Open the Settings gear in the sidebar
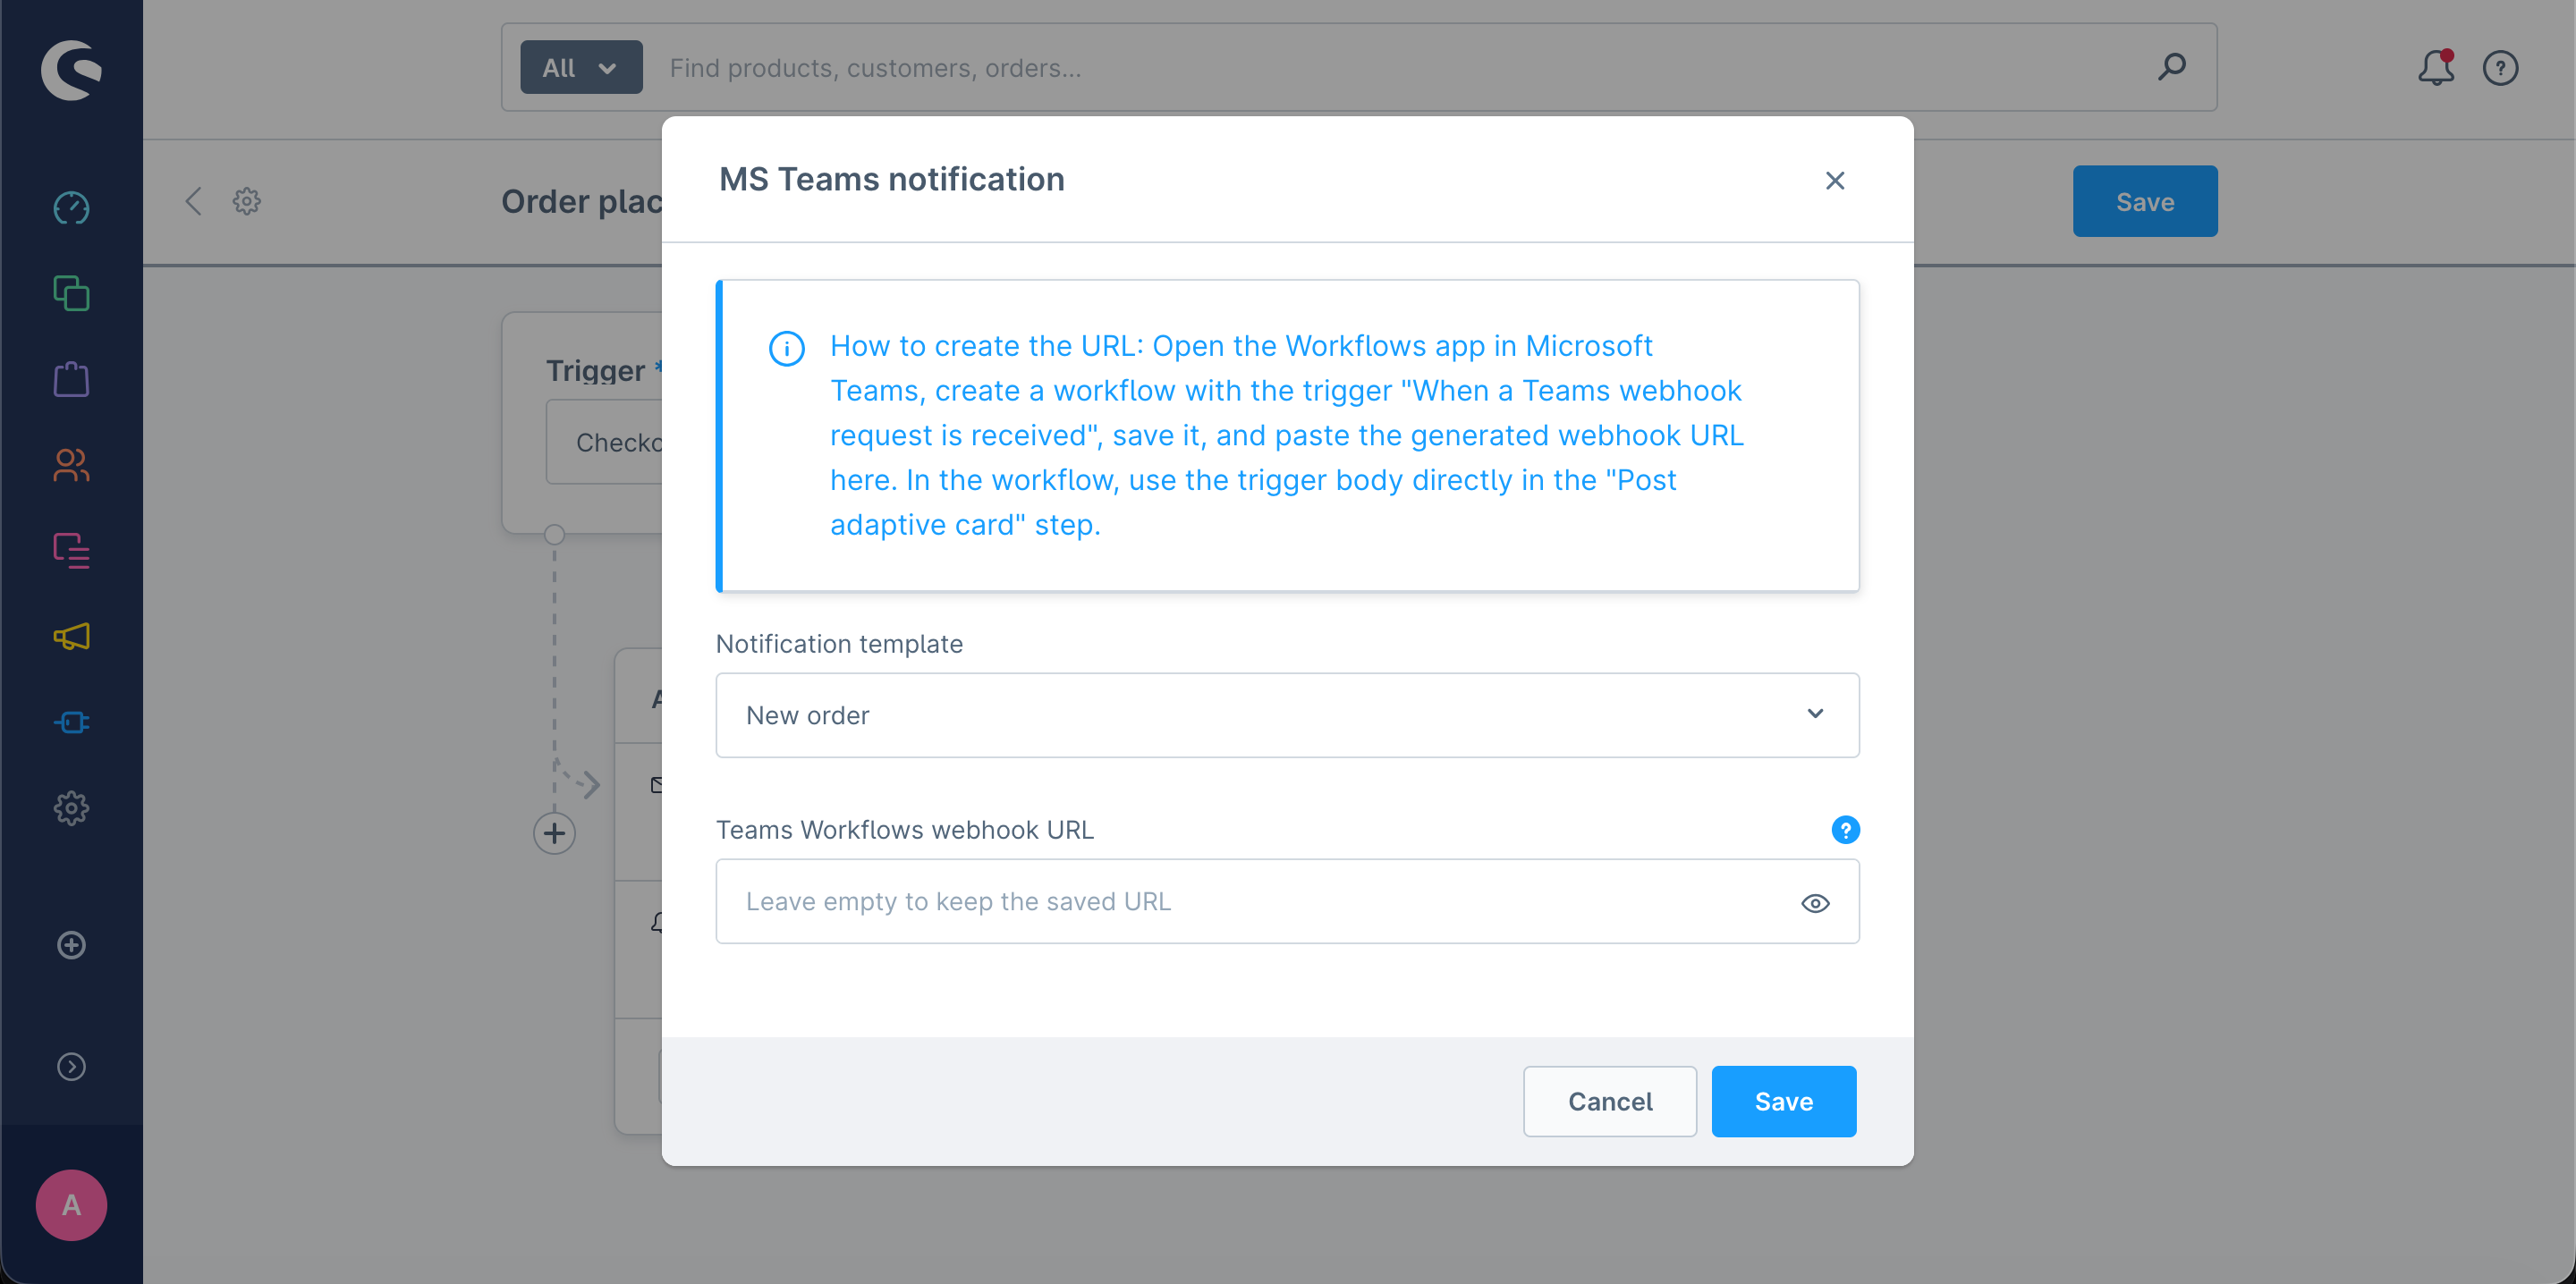Image resolution: width=2576 pixels, height=1284 pixels. click(71, 808)
